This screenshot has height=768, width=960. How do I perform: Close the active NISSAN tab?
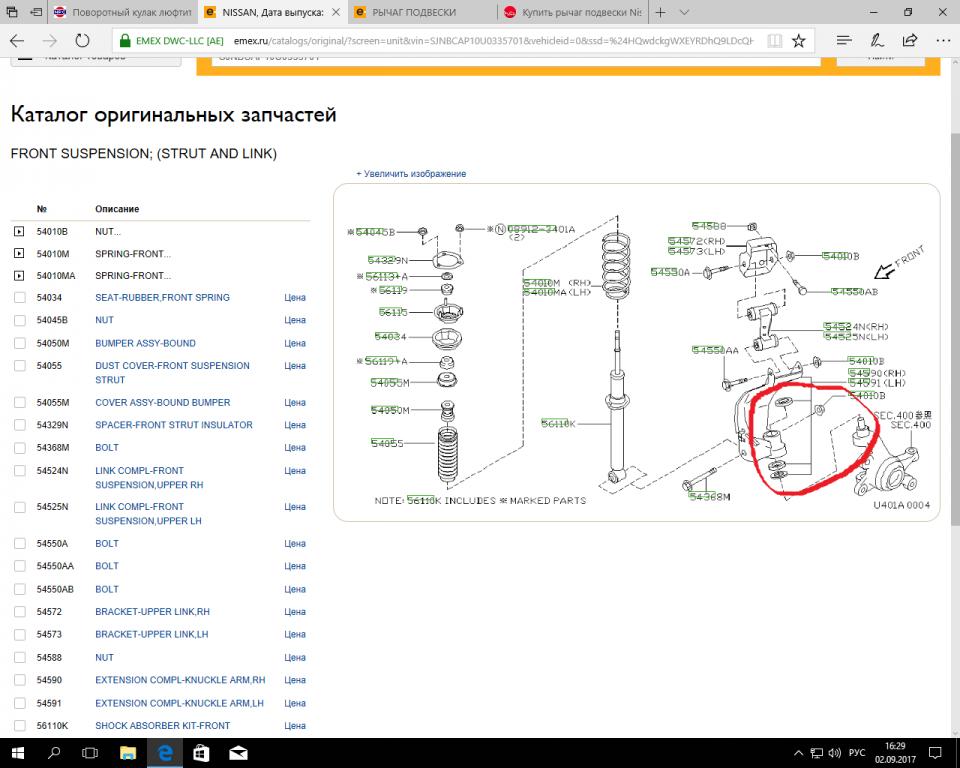click(x=336, y=12)
